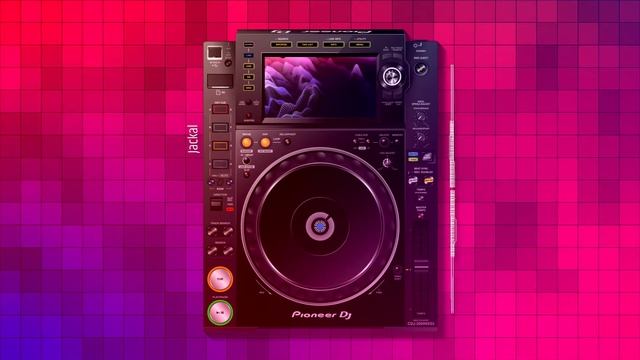Image resolution: width=640 pixels, height=360 pixels.
Task: Select the Tag List button above the screen
Action: 307,44
